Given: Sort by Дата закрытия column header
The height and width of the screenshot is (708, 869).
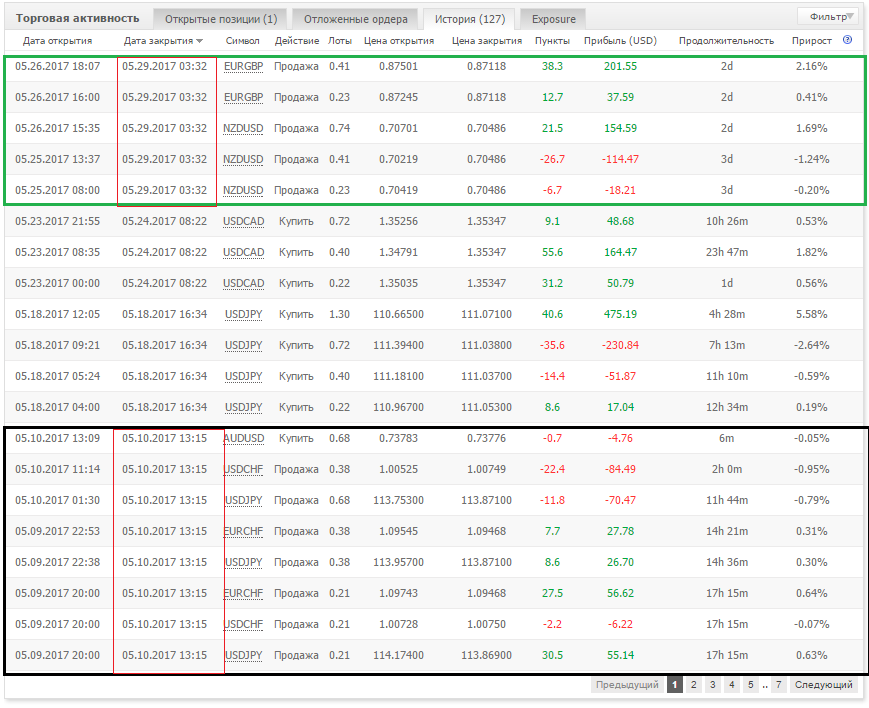Looking at the screenshot, I should tap(159, 41).
